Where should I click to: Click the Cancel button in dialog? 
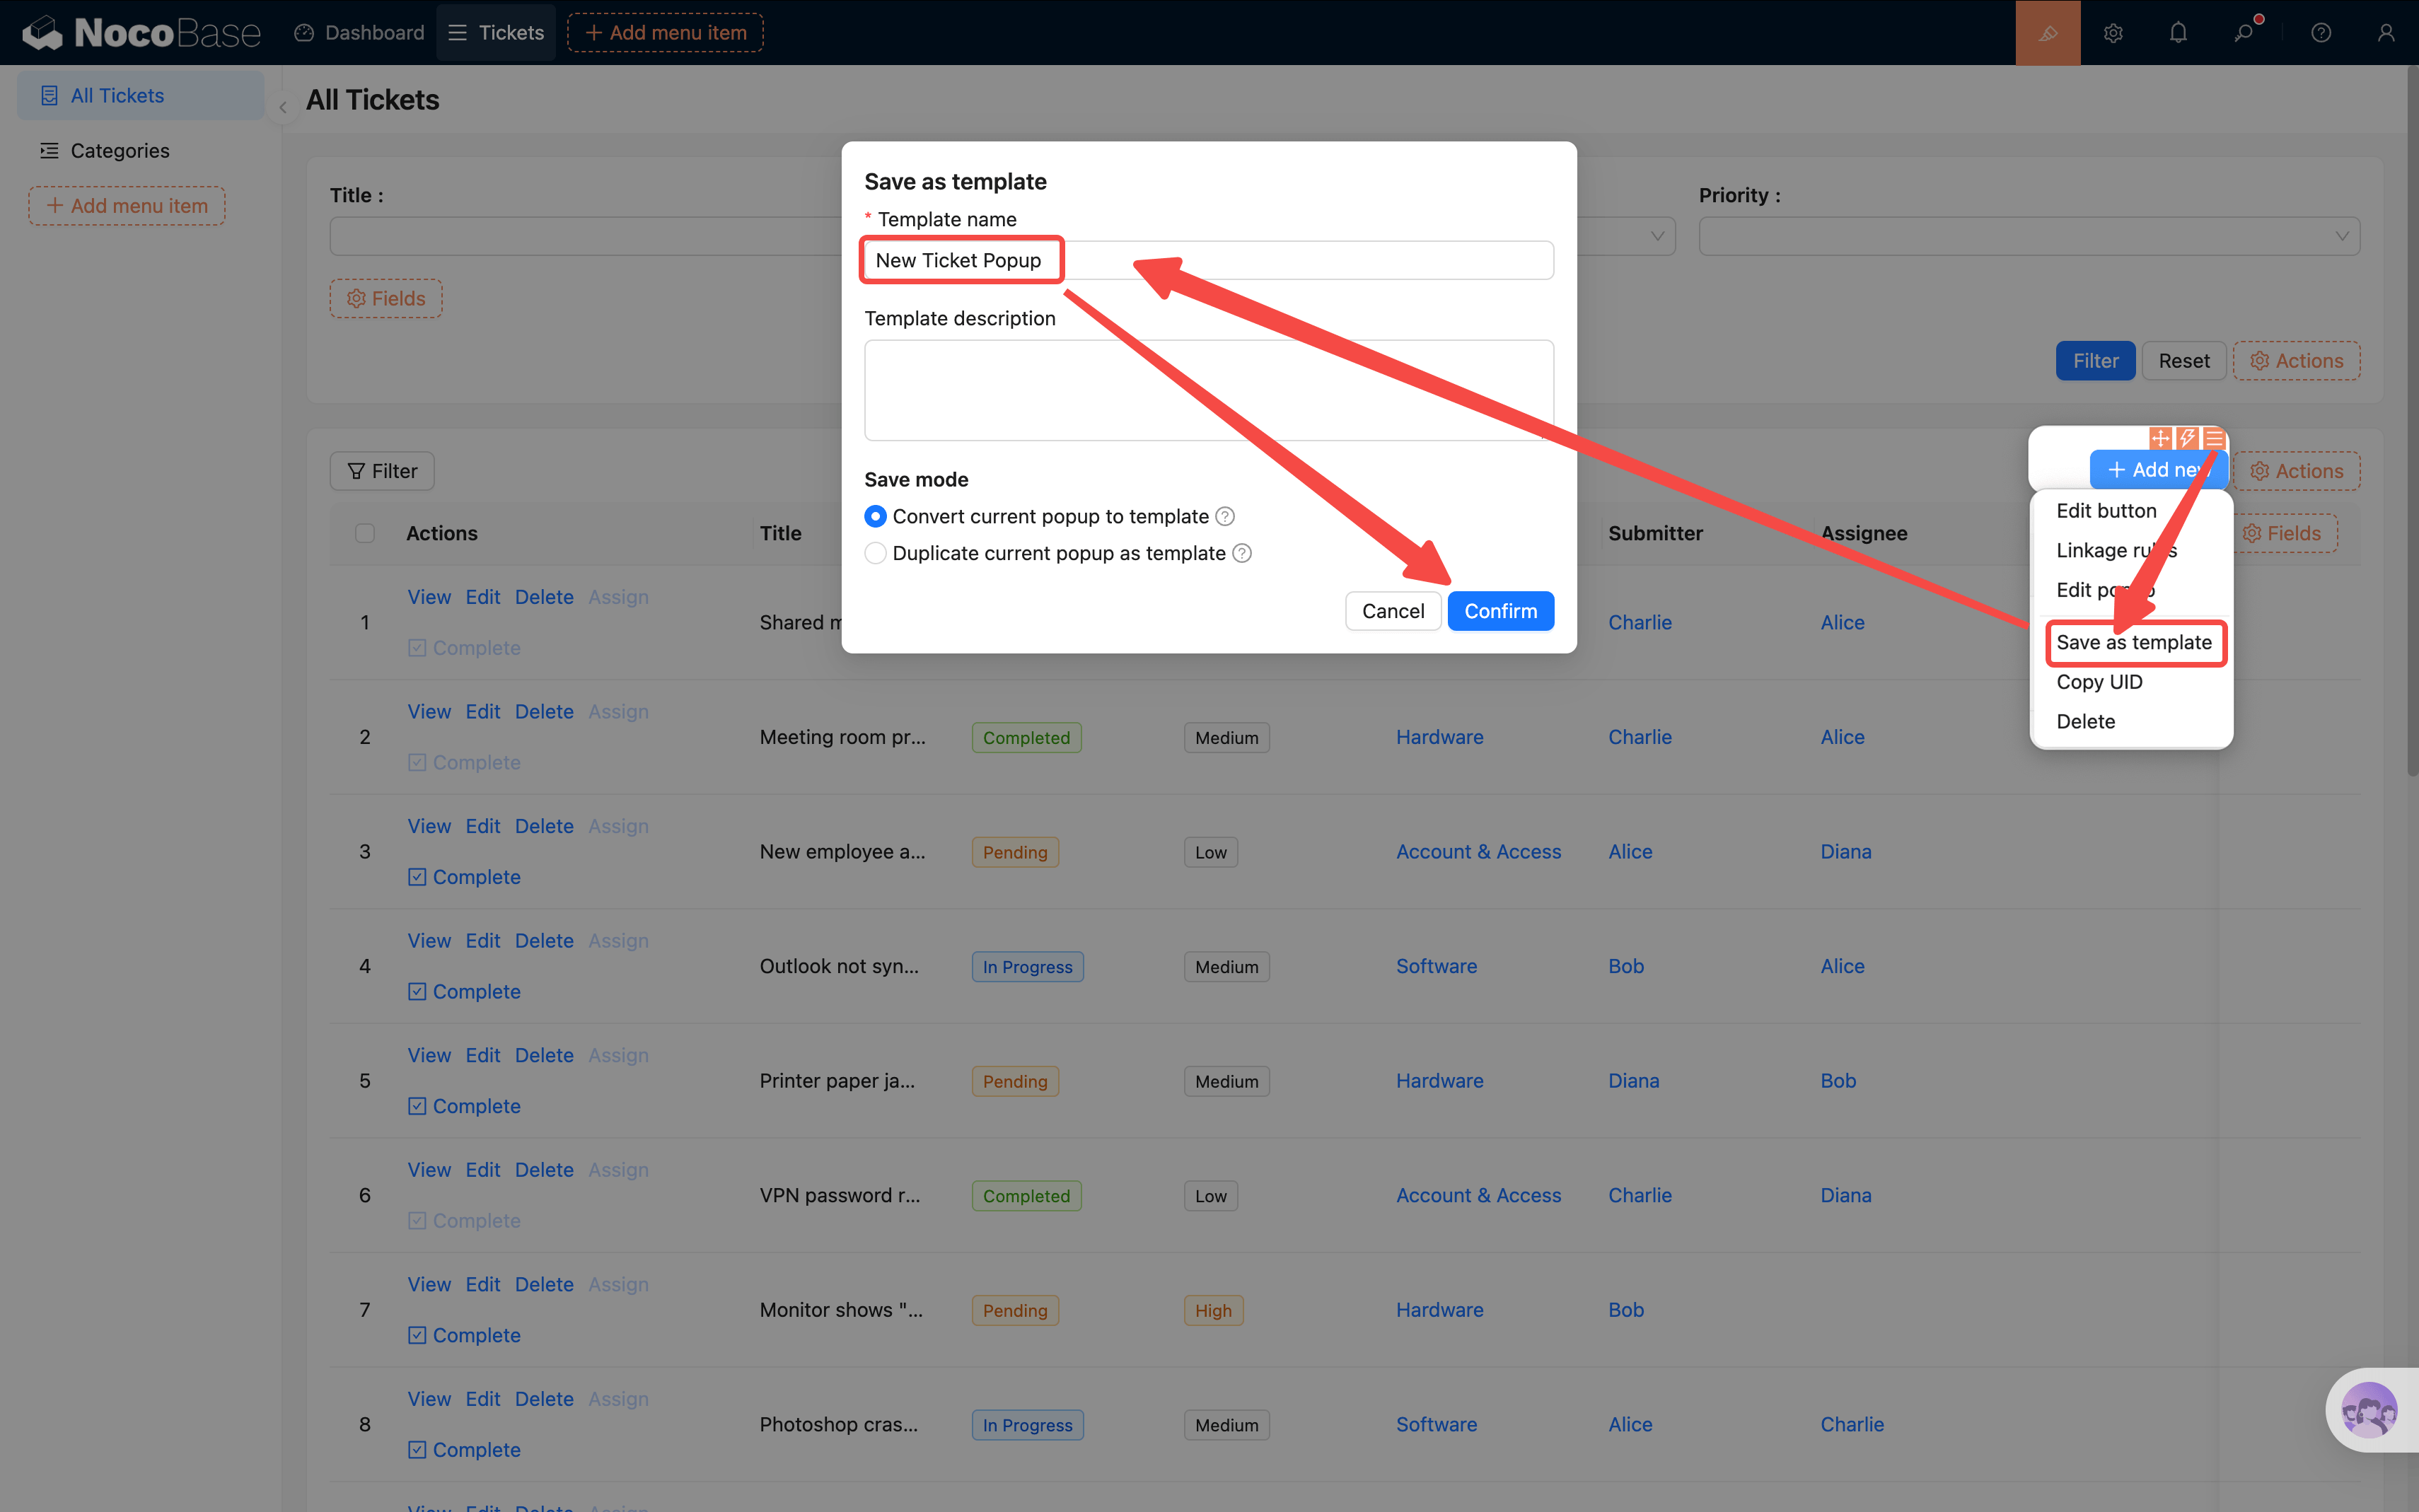(x=1392, y=611)
